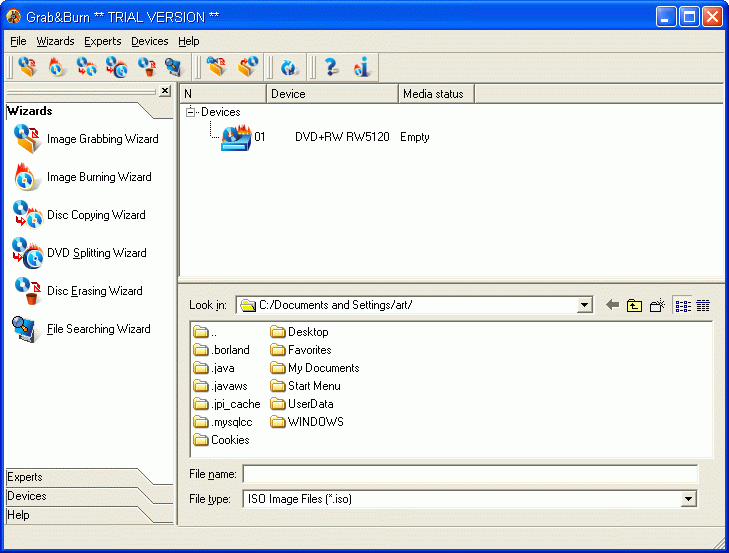Launch Image Grabbing Wizard from sidebar
The image size is (729, 553).
[86, 139]
